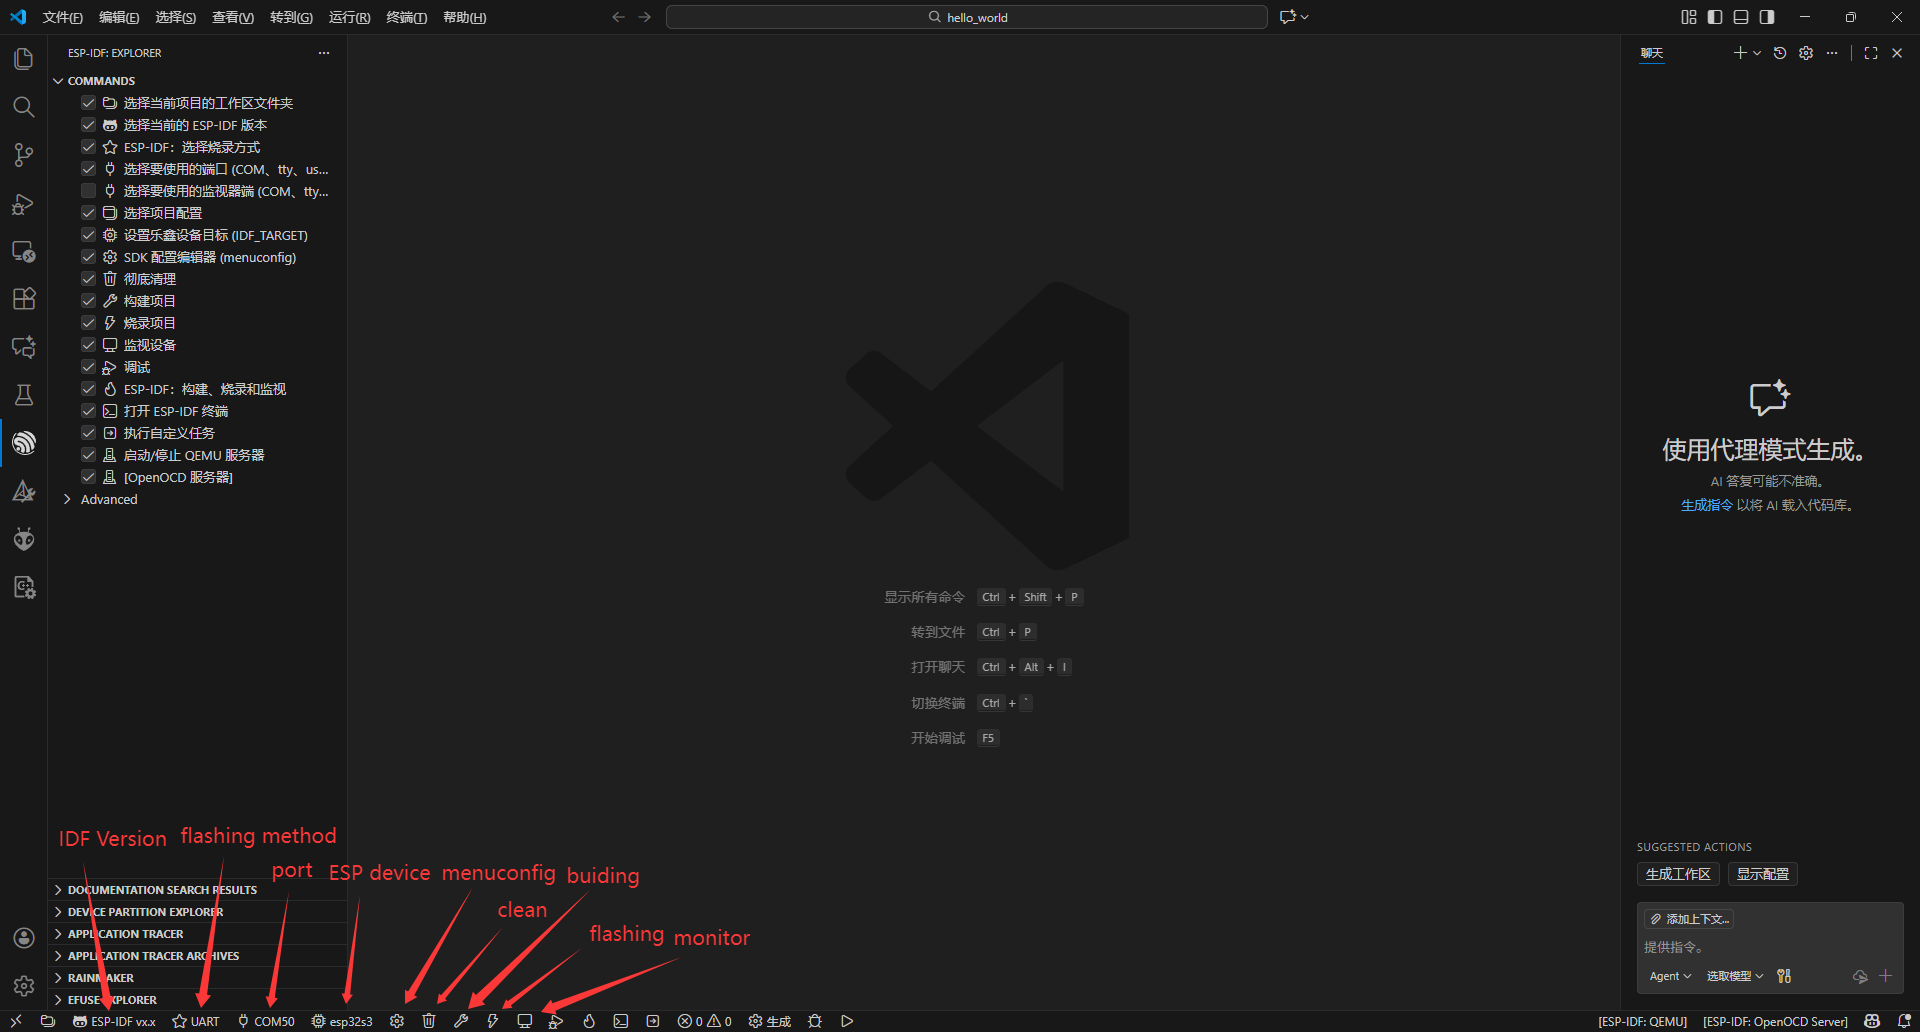Open the 选取模型 model dropdown

click(1734, 976)
